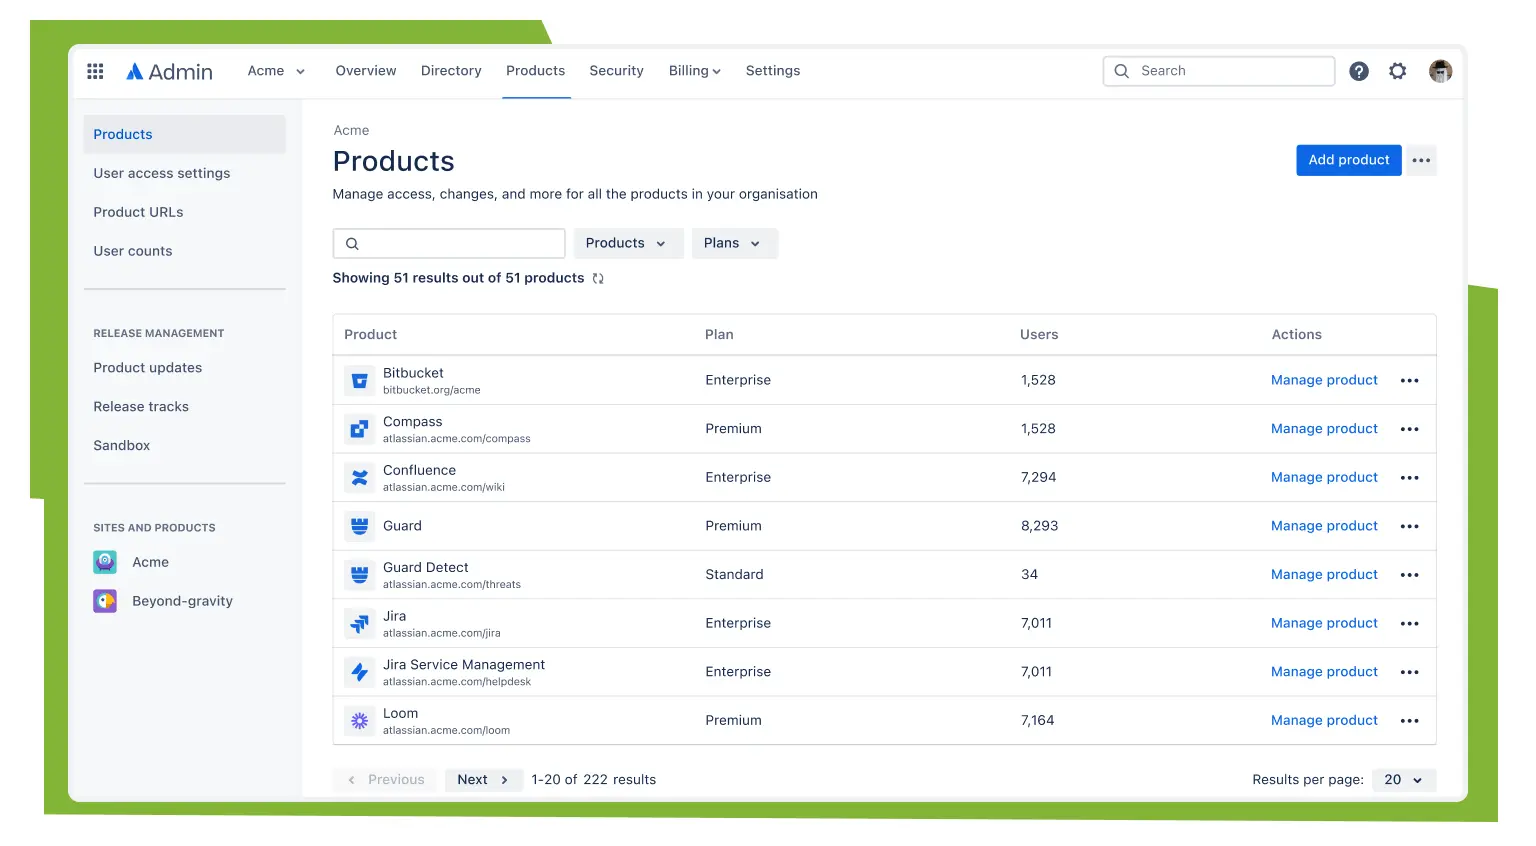Open more actions for Loom row

(x=1410, y=720)
